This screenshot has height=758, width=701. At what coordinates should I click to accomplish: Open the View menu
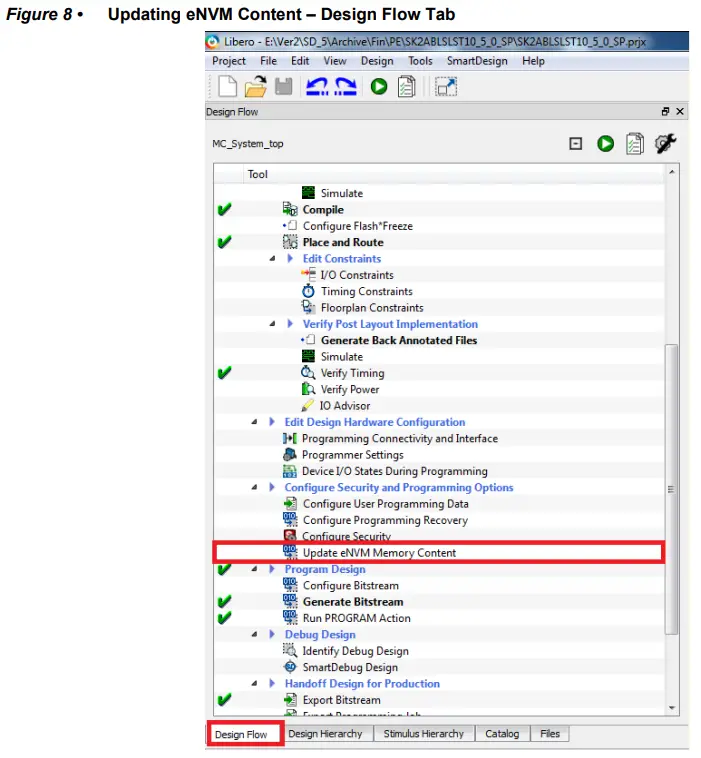click(x=335, y=61)
